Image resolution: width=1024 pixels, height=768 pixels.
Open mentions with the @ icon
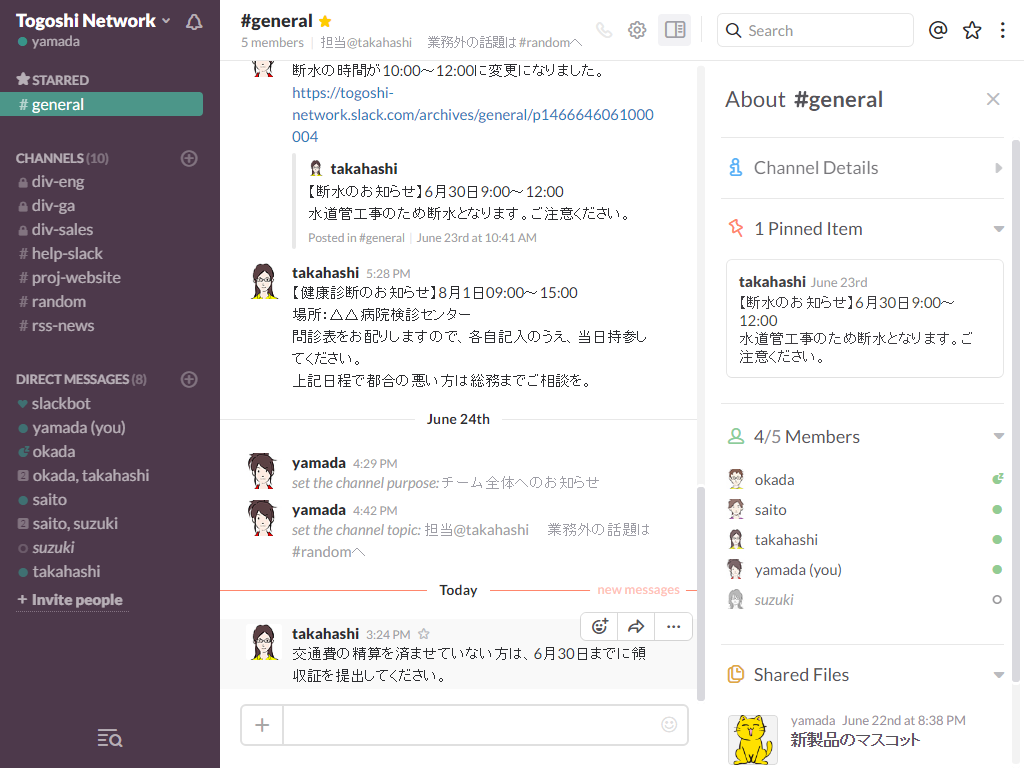pos(938,30)
